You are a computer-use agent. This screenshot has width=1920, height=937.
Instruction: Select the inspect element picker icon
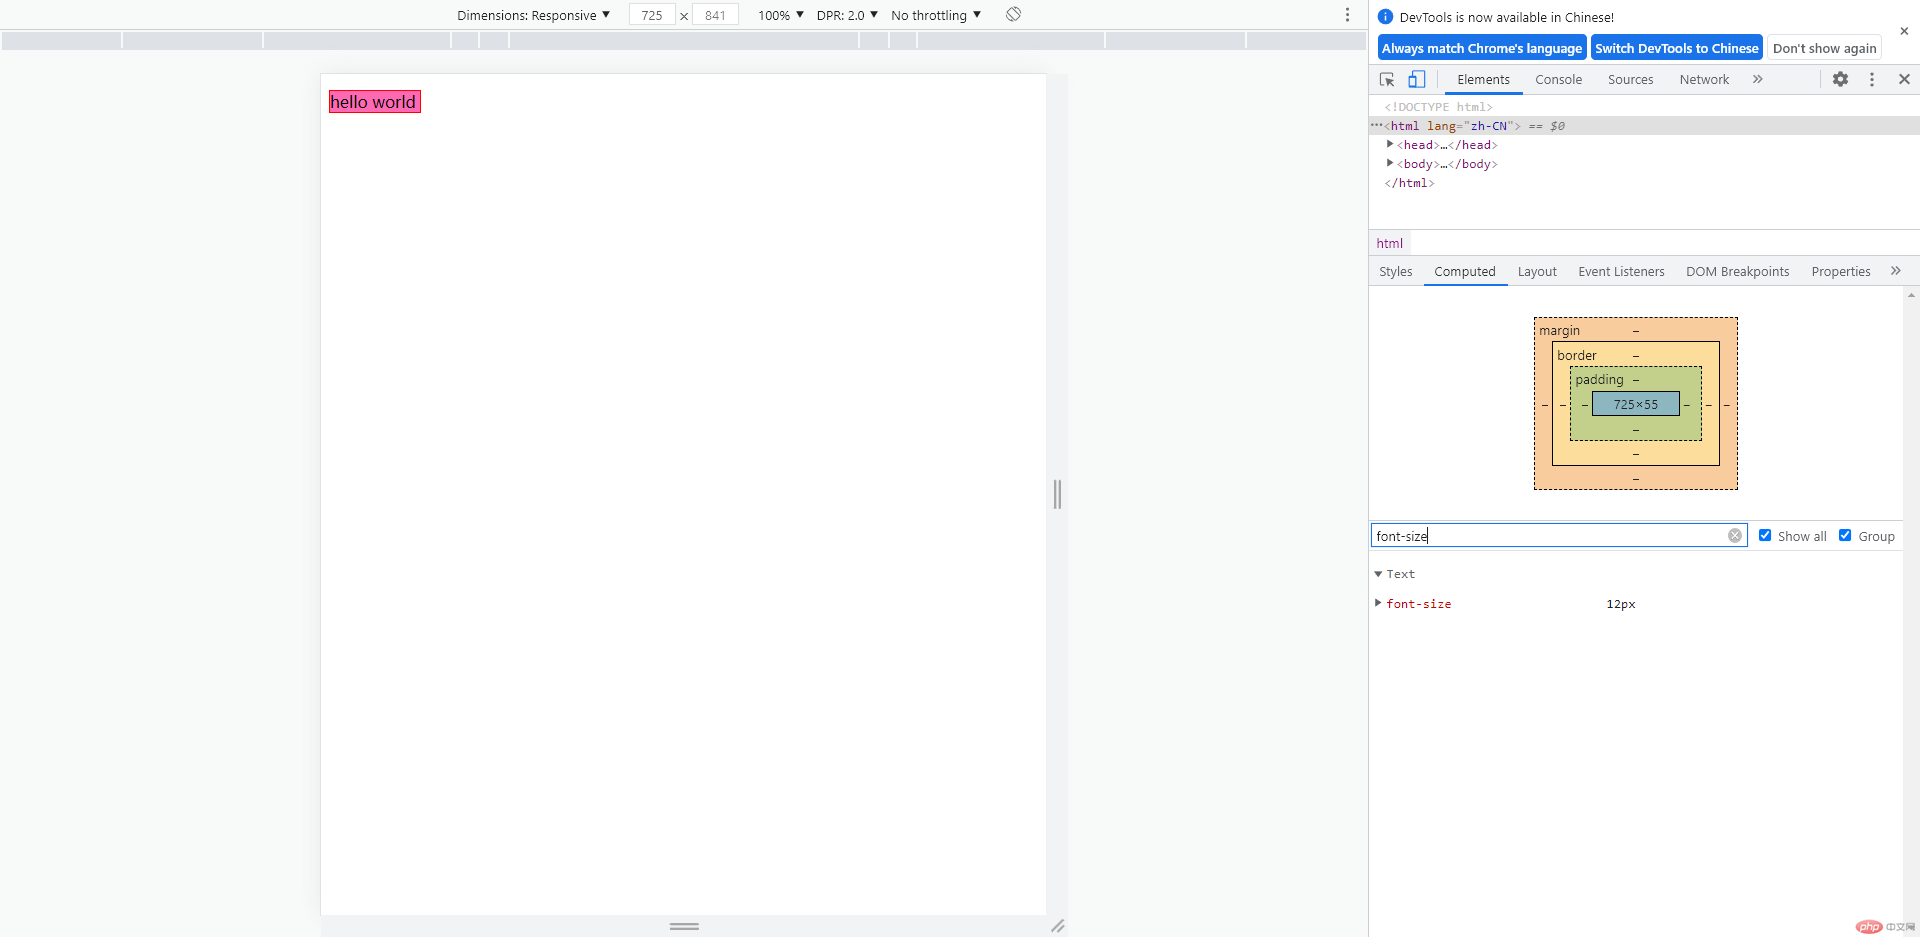pos(1387,79)
